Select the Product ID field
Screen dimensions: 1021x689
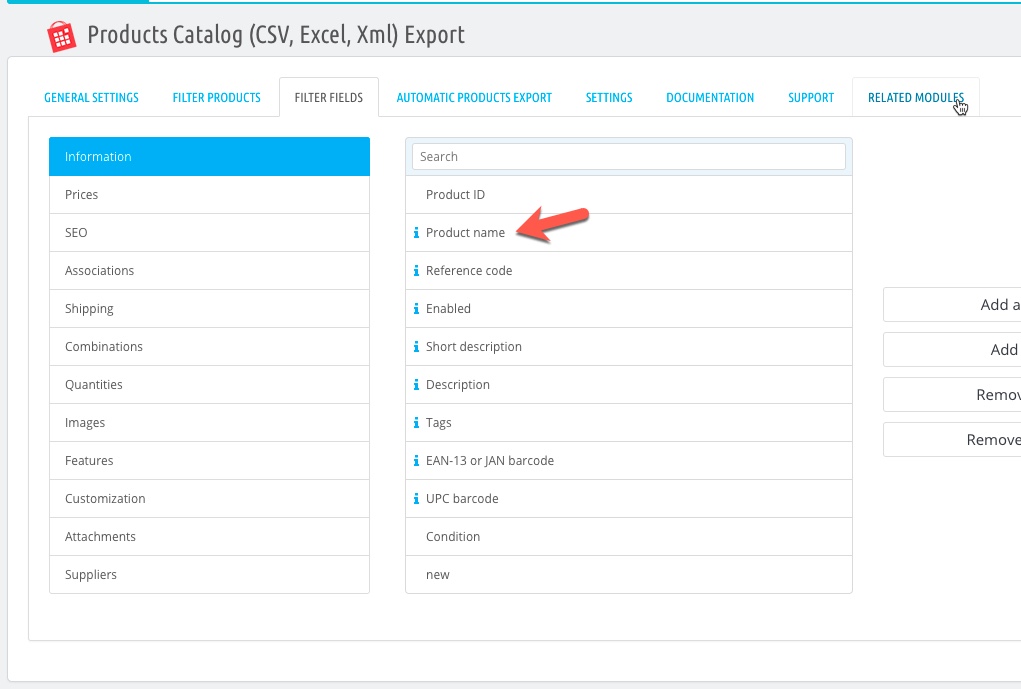(x=629, y=195)
